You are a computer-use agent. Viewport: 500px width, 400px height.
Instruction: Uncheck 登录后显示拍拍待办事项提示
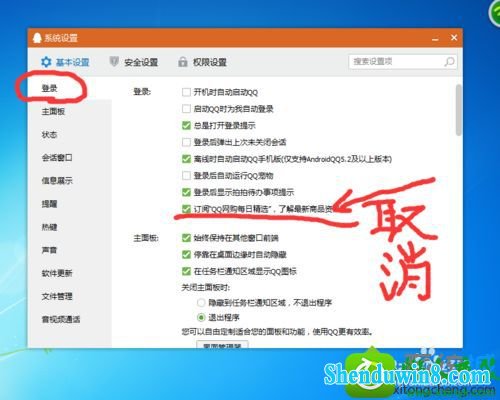(x=186, y=192)
